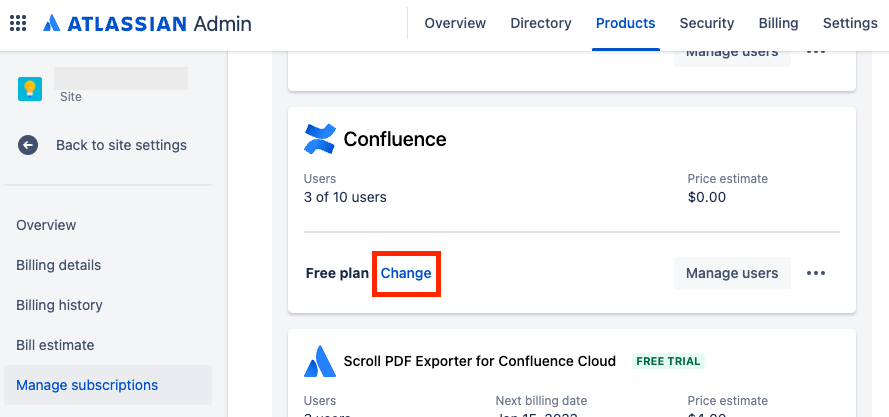The width and height of the screenshot is (889, 417).
Task: Click the Atlassian Admin logo
Action: [x=147, y=23]
